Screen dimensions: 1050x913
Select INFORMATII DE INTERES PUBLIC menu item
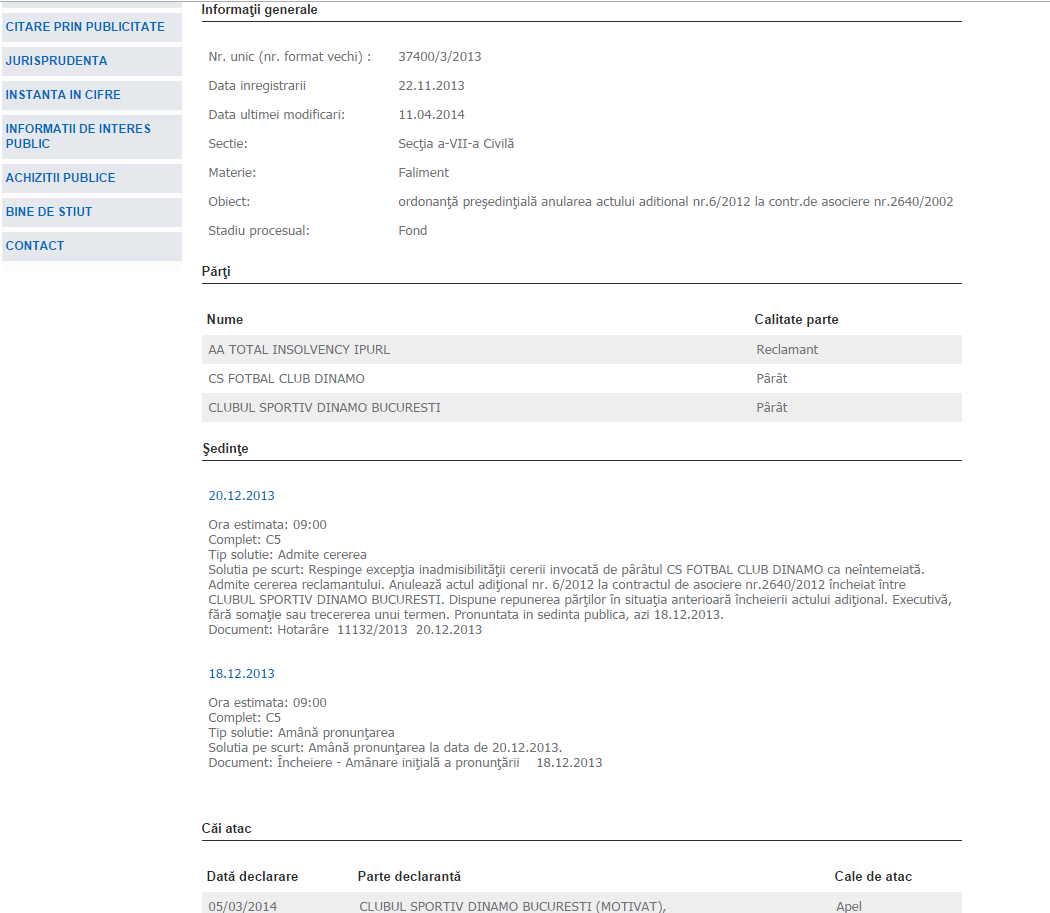(78, 136)
